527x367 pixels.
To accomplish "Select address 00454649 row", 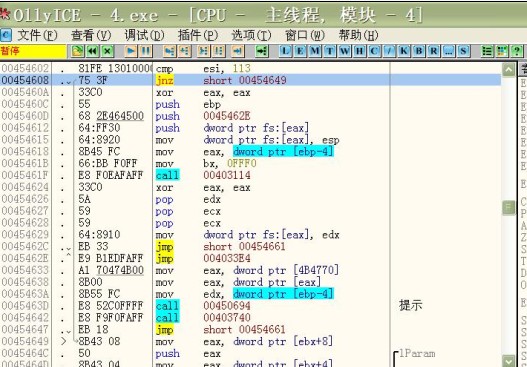I will pyautogui.click(x=250, y=341).
